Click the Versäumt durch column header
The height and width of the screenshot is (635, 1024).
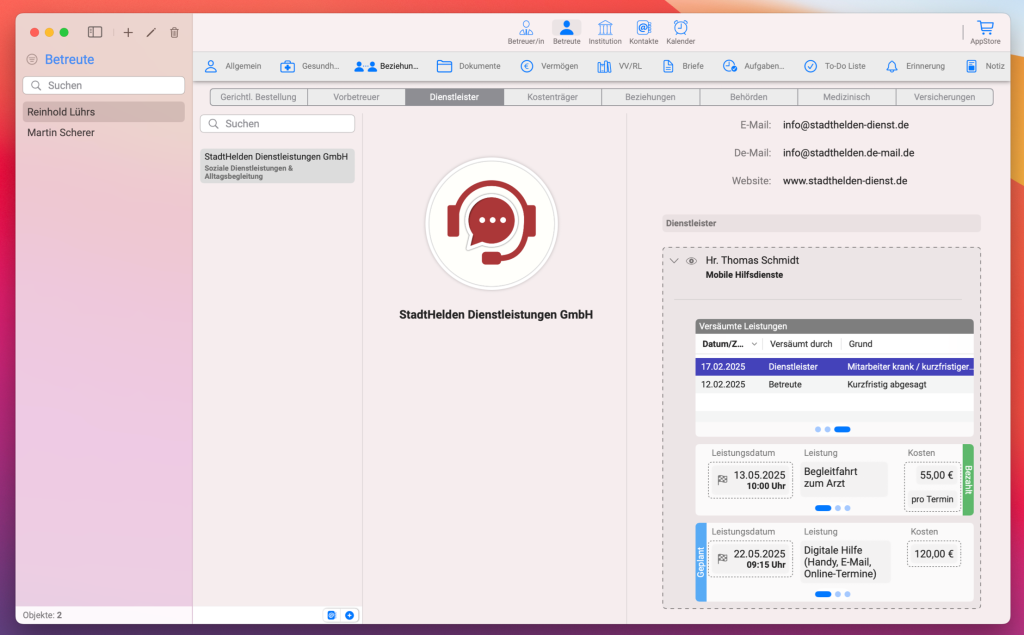pos(801,344)
